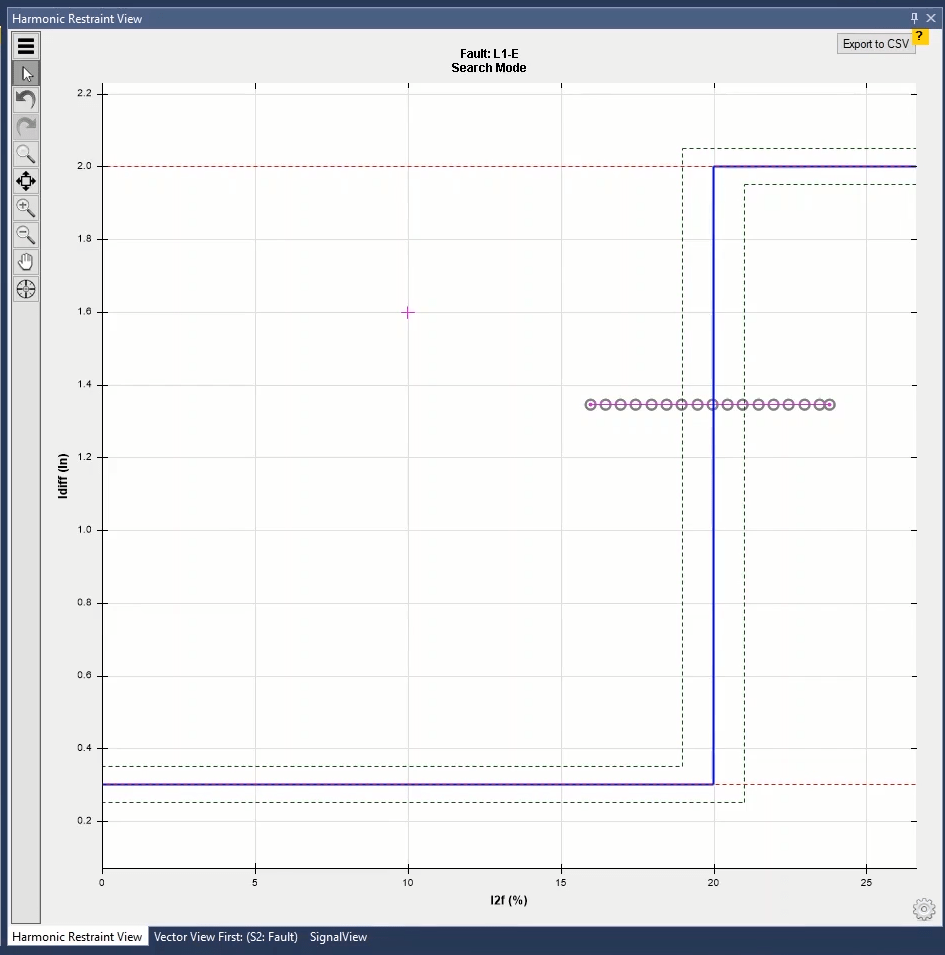
Task: Select the pointer selection tool
Action: tap(26, 73)
